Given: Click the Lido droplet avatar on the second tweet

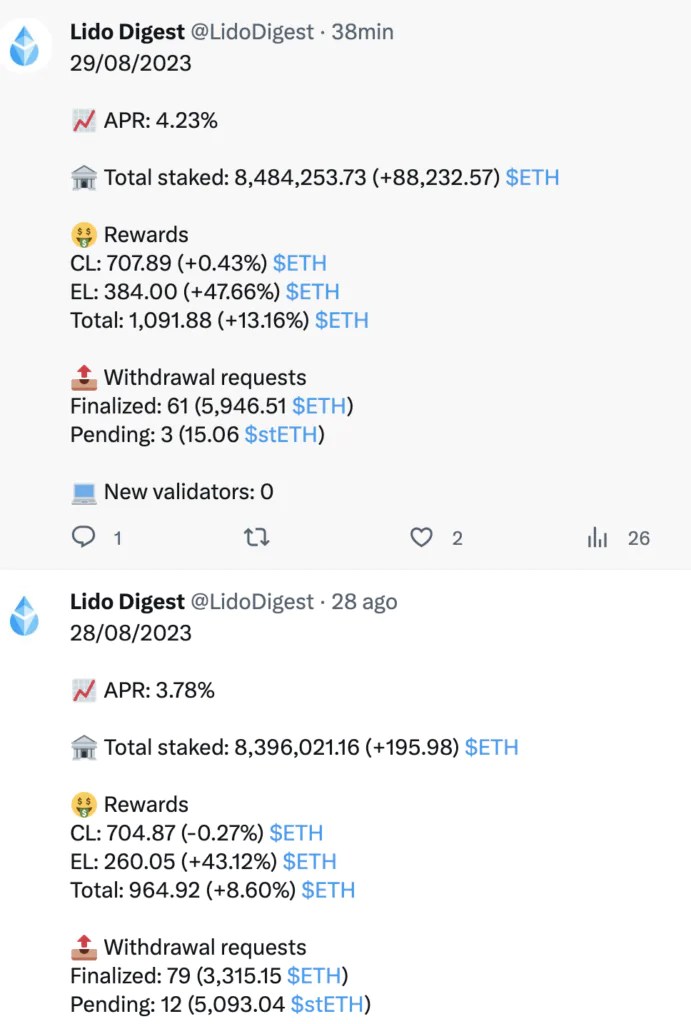Looking at the screenshot, I should [25, 616].
